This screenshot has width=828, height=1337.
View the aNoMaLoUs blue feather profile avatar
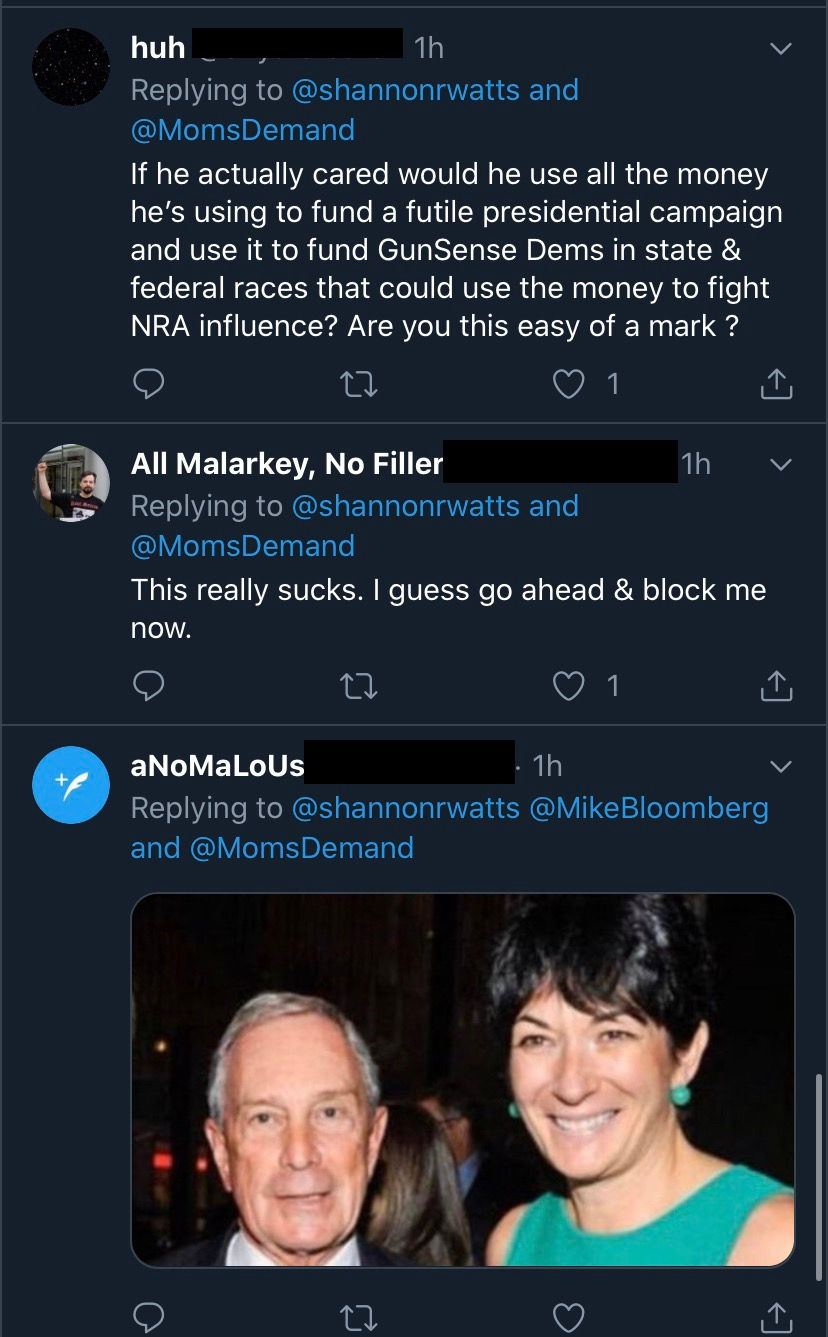70,785
